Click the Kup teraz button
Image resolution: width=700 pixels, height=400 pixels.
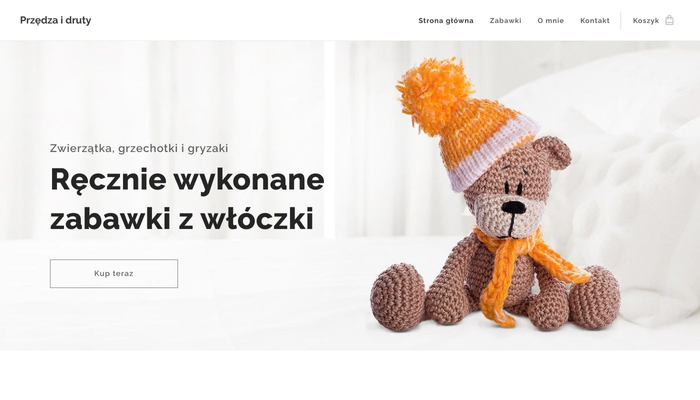pyautogui.click(x=114, y=274)
